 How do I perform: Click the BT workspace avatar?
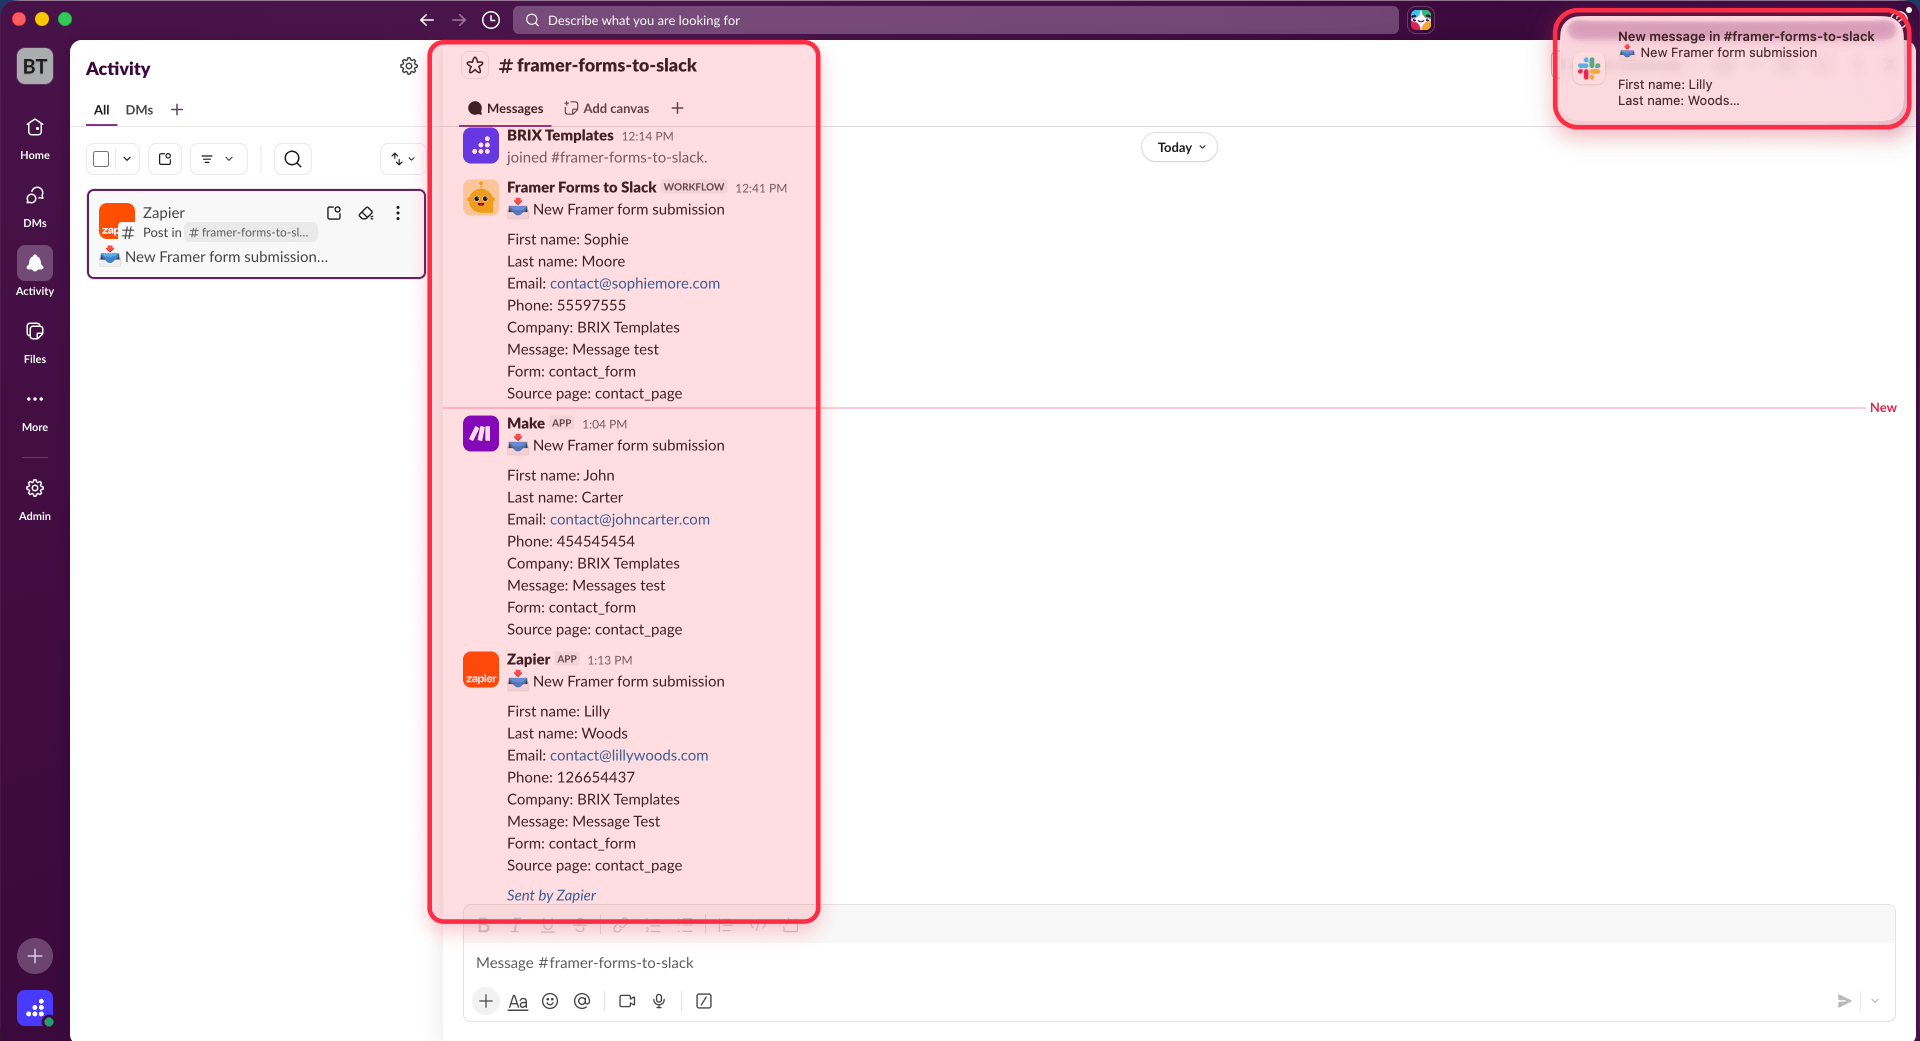(35, 66)
